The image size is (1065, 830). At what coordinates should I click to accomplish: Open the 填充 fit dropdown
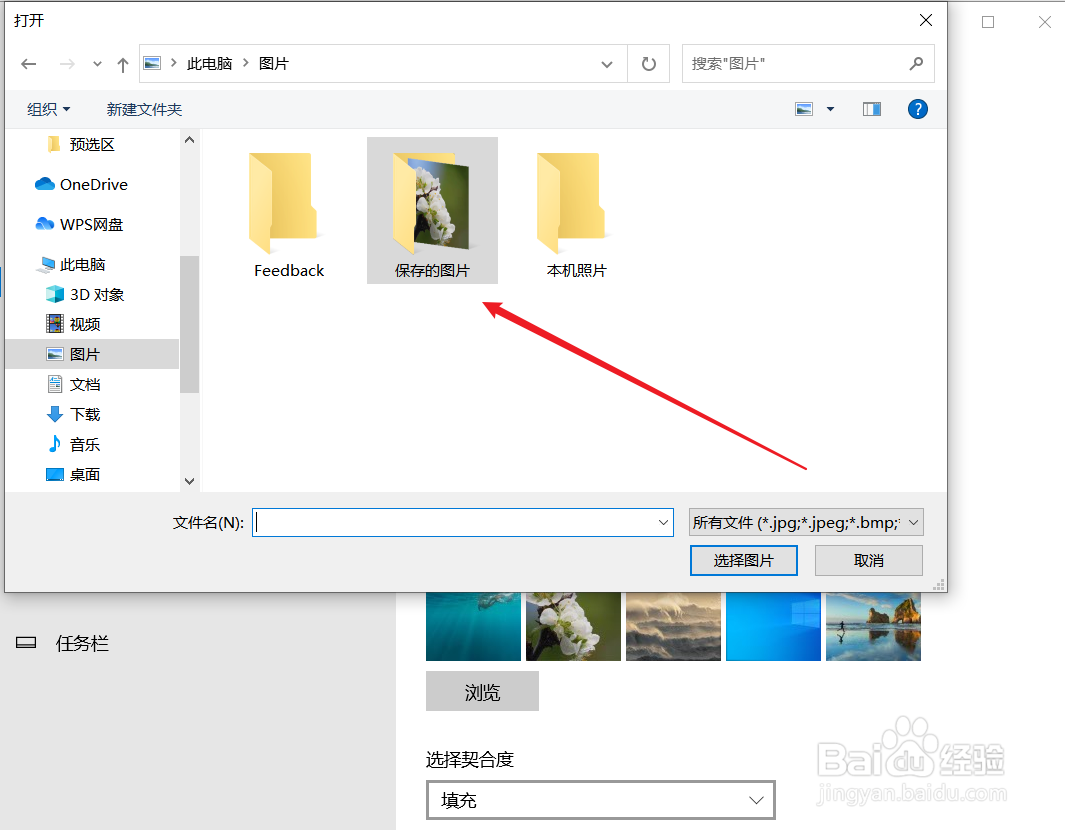coord(600,800)
